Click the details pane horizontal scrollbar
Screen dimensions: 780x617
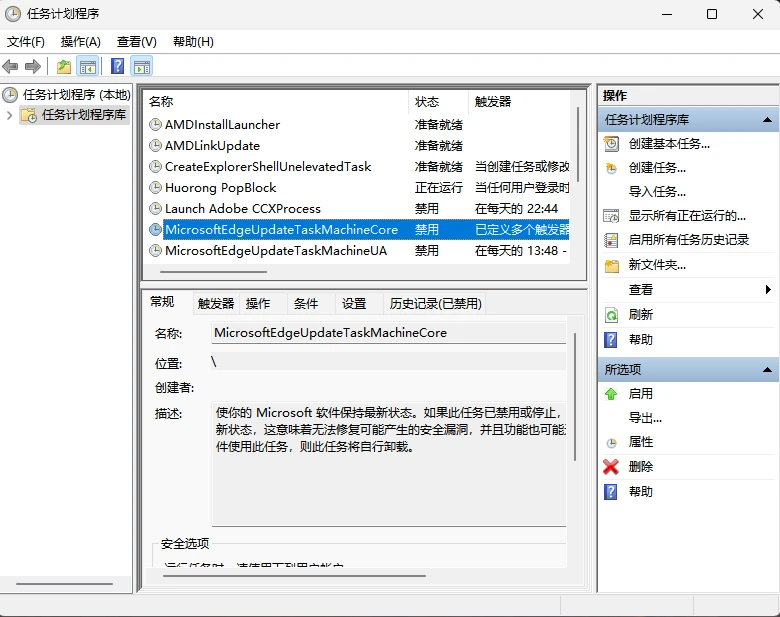[294, 576]
